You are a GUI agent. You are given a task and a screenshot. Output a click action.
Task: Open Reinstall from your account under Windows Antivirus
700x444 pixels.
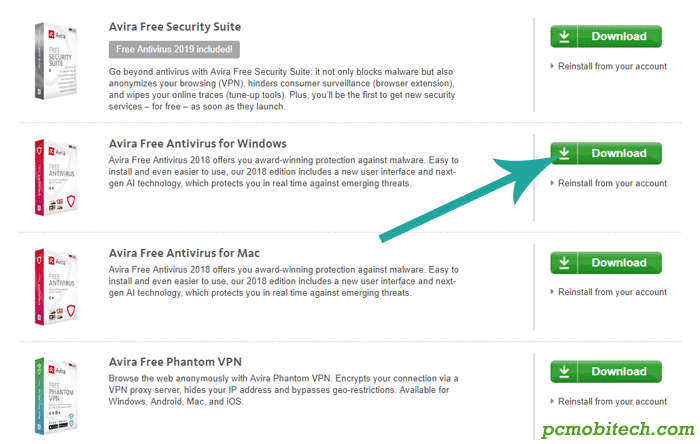(612, 183)
